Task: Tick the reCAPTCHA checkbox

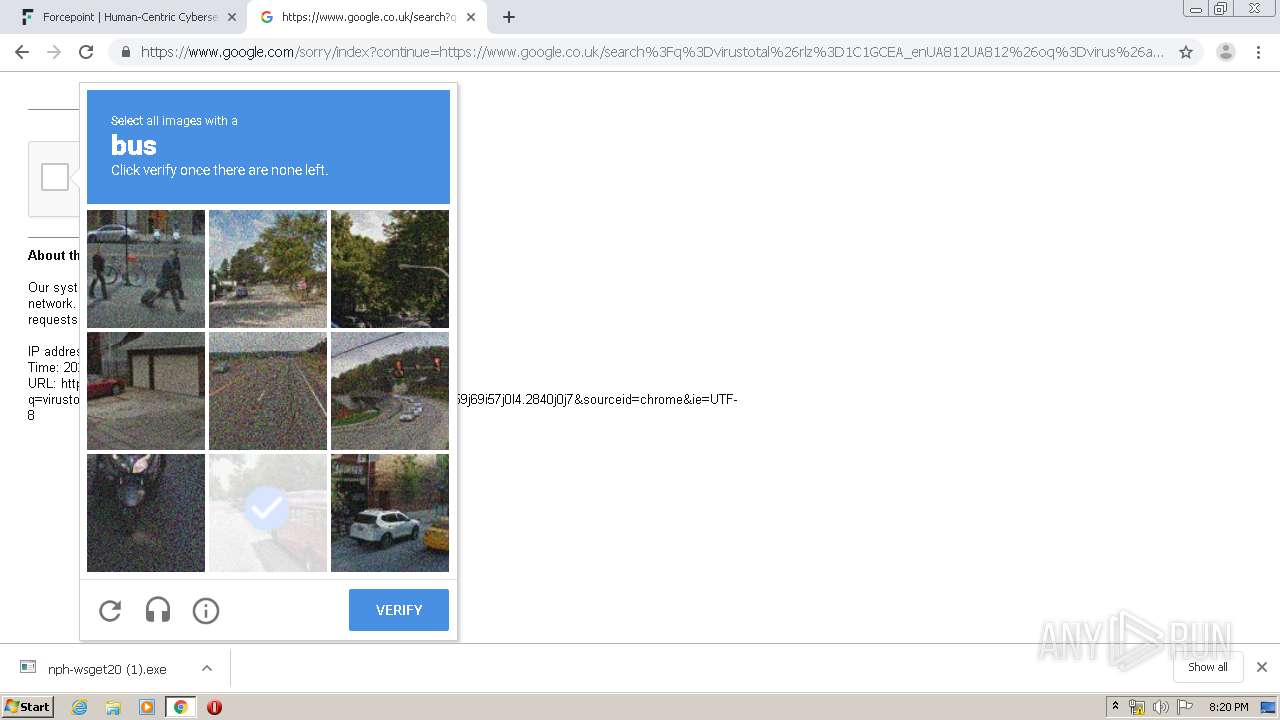Action: (55, 177)
